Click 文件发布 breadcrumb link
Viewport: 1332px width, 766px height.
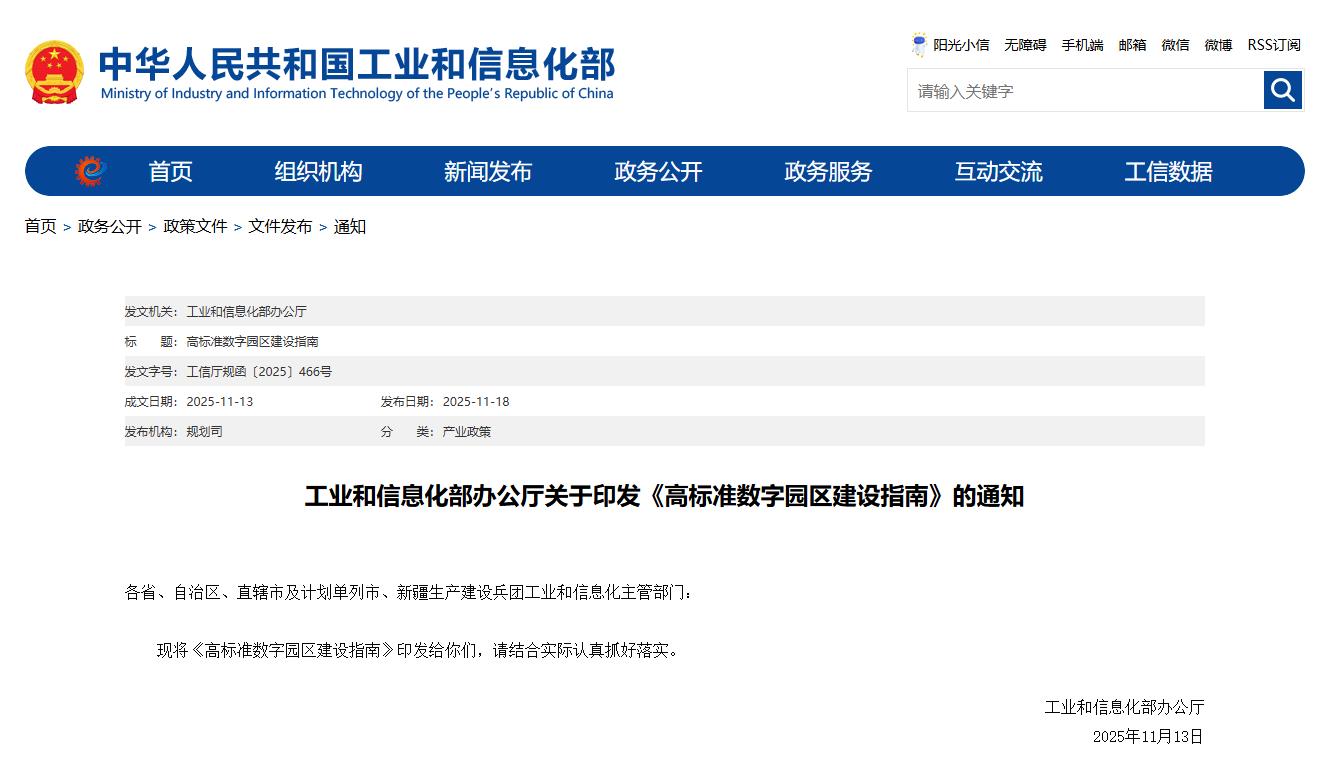(280, 227)
